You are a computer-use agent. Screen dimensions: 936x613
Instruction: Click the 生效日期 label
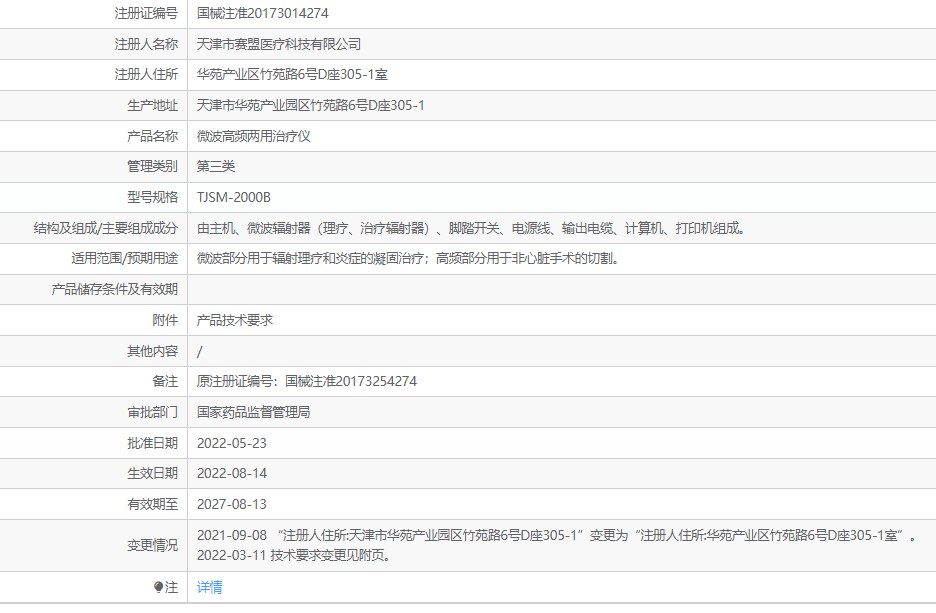pyautogui.click(x=152, y=473)
